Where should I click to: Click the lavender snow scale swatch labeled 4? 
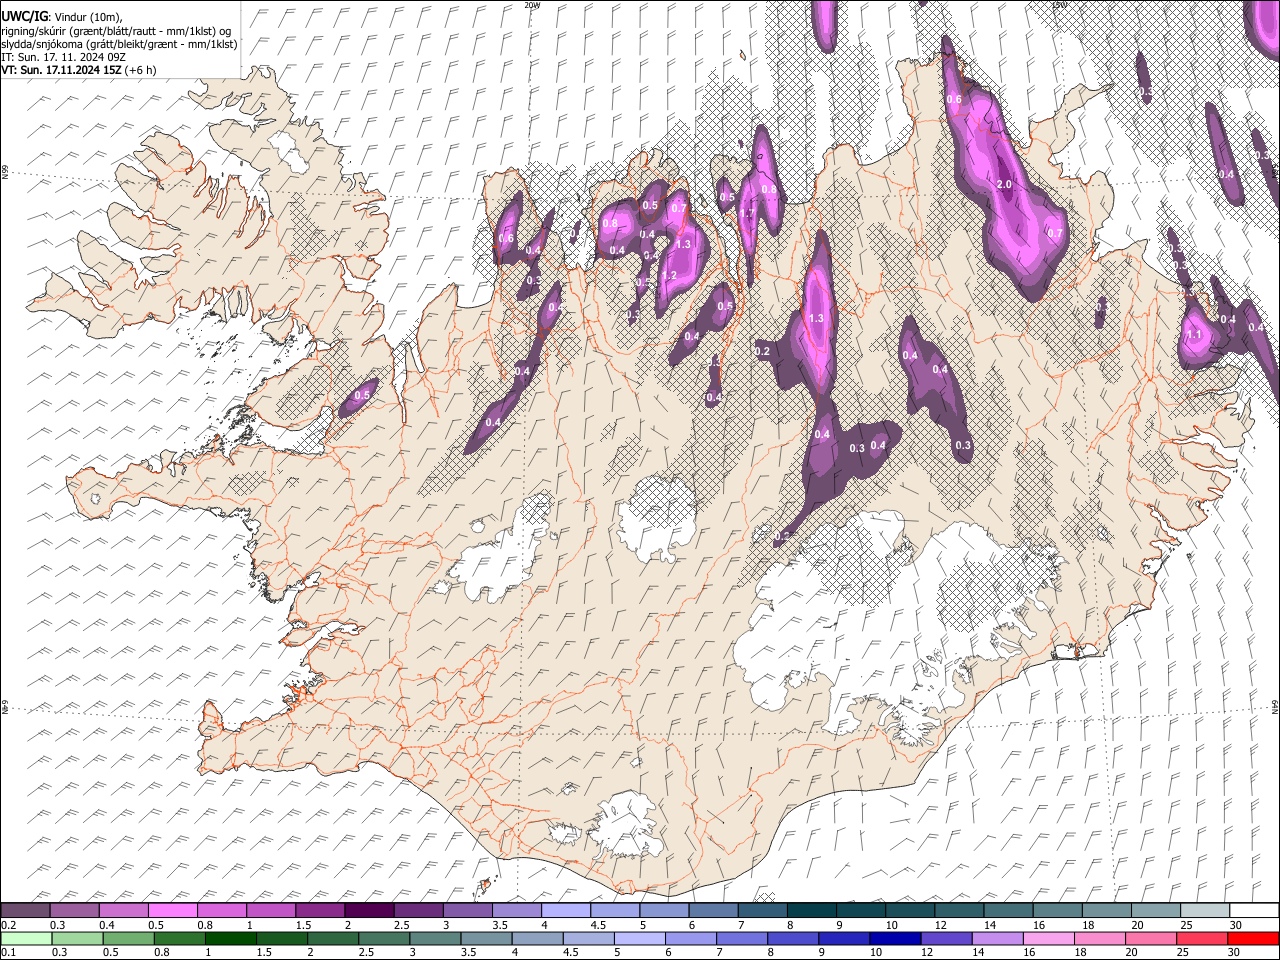pyautogui.click(x=566, y=911)
